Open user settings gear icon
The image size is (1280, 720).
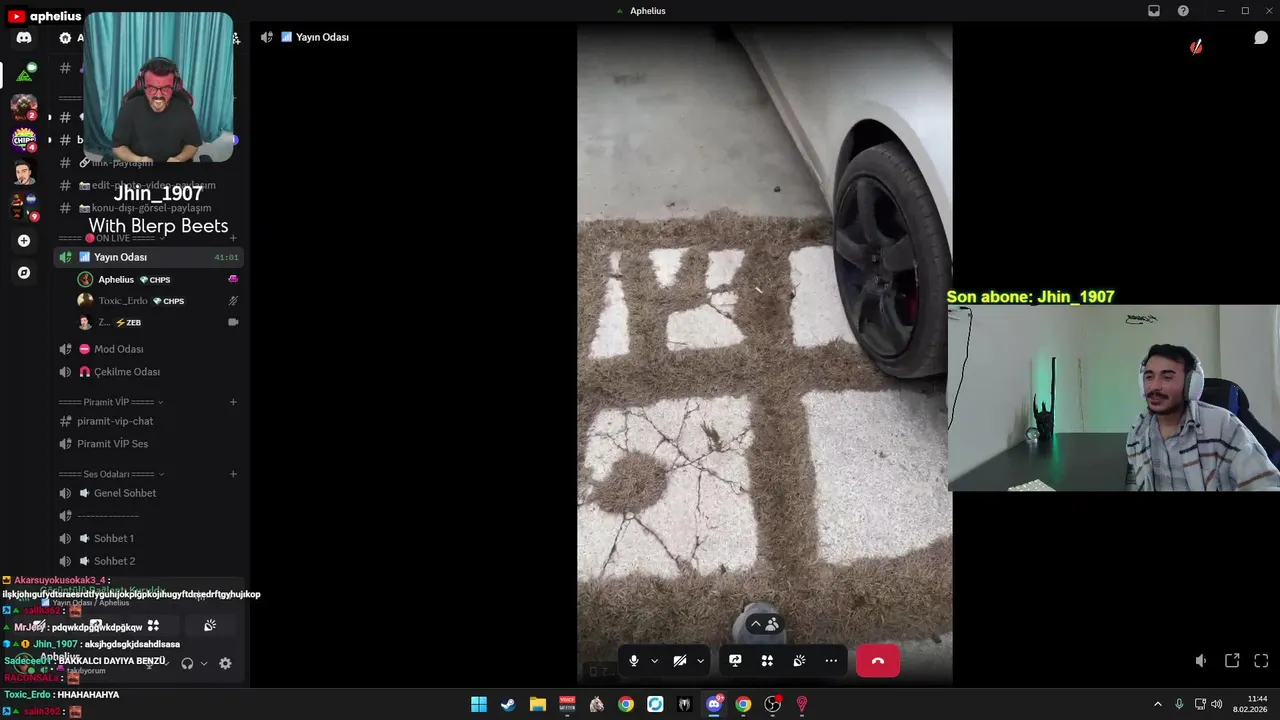click(225, 663)
